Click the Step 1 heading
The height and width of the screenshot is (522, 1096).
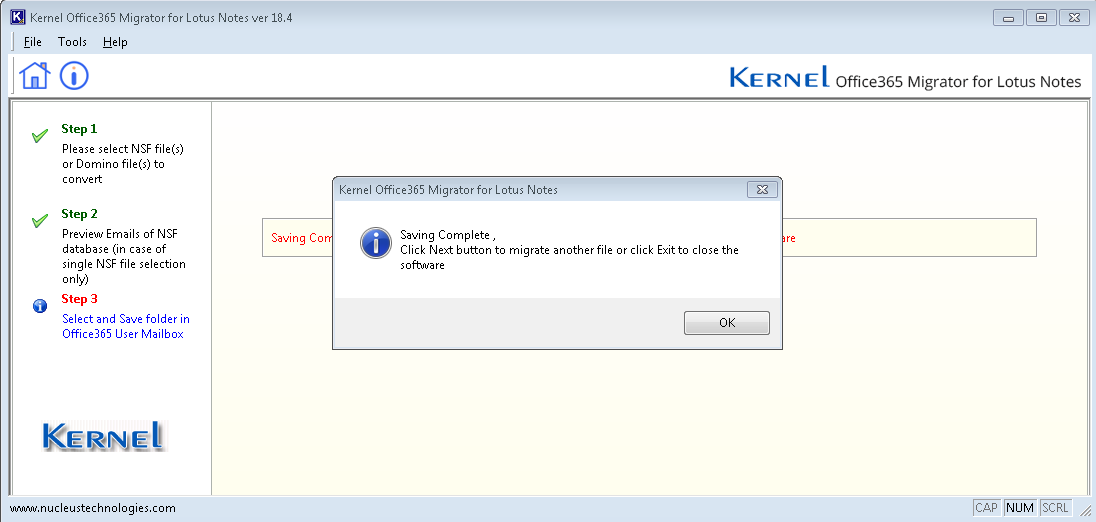coord(79,129)
